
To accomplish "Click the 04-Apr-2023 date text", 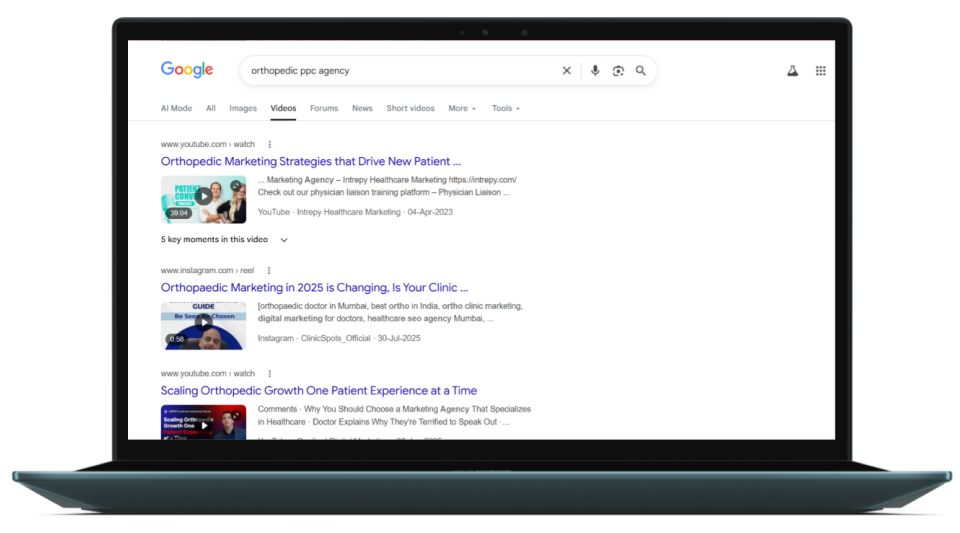I will [x=430, y=212].
